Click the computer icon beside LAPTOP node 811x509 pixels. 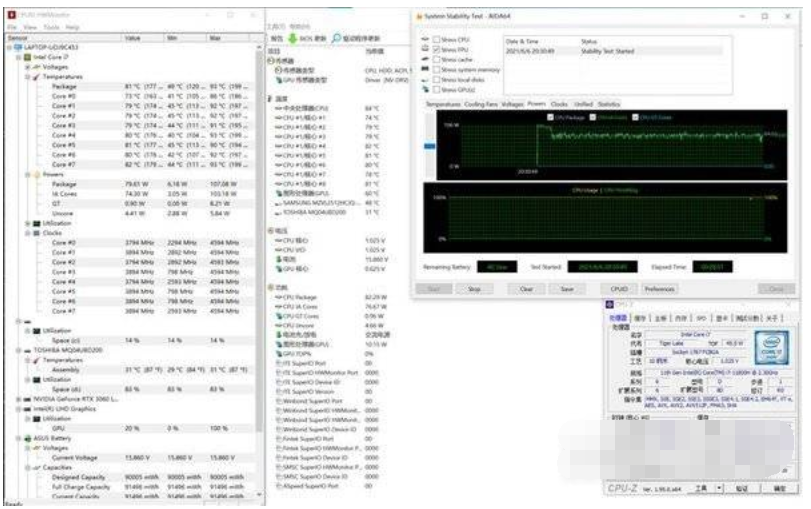(x=18, y=47)
